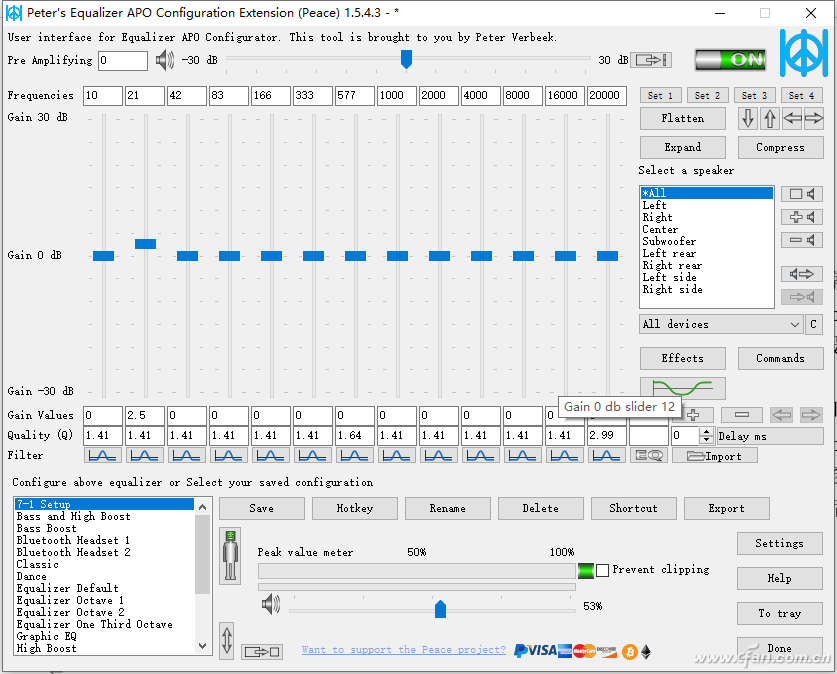This screenshot has height=674, width=837.
Task: Open the green frequency response graph
Action: point(682,387)
